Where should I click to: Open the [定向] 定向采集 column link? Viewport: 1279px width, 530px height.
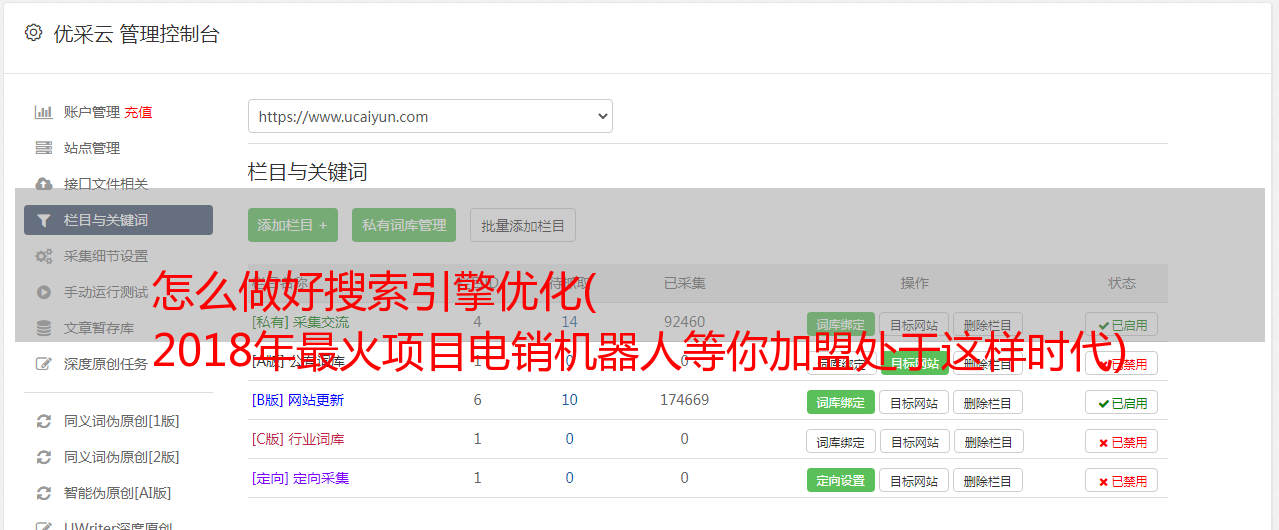(x=301, y=478)
